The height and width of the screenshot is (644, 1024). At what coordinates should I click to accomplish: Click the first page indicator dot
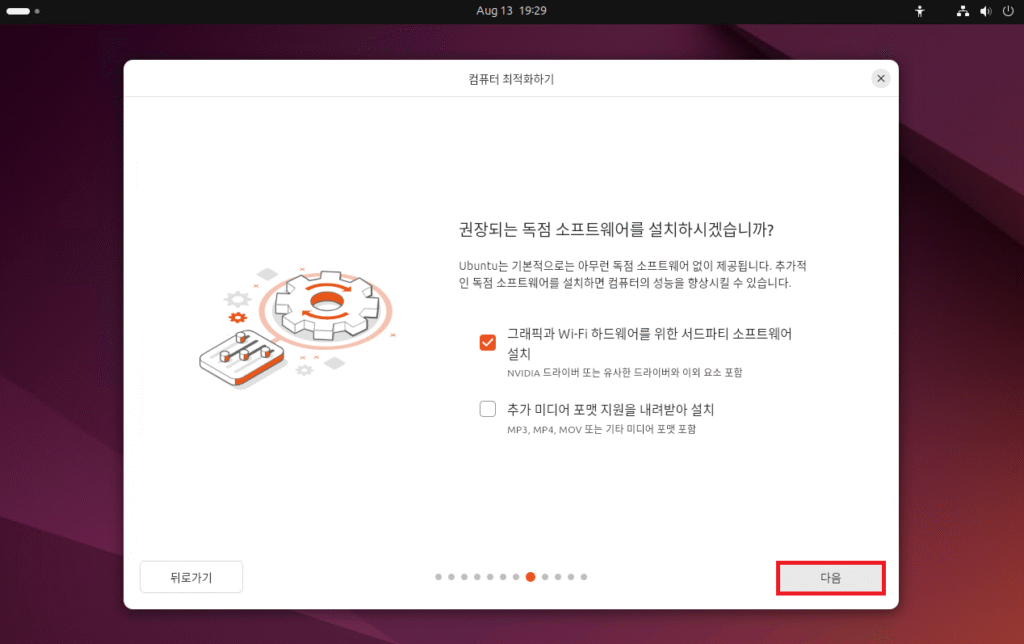click(x=438, y=577)
